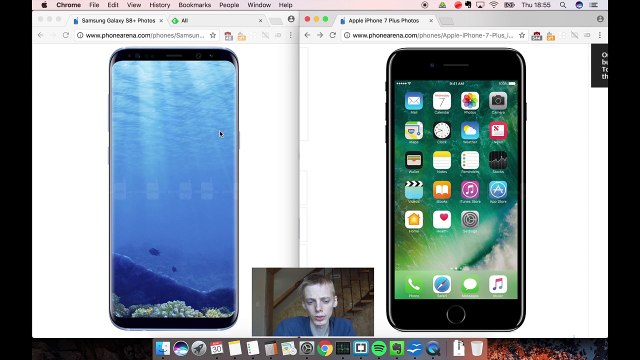Screen dimensions: 640x360
Task: Bookmark the Samsung page with star
Action: [x=213, y=36]
